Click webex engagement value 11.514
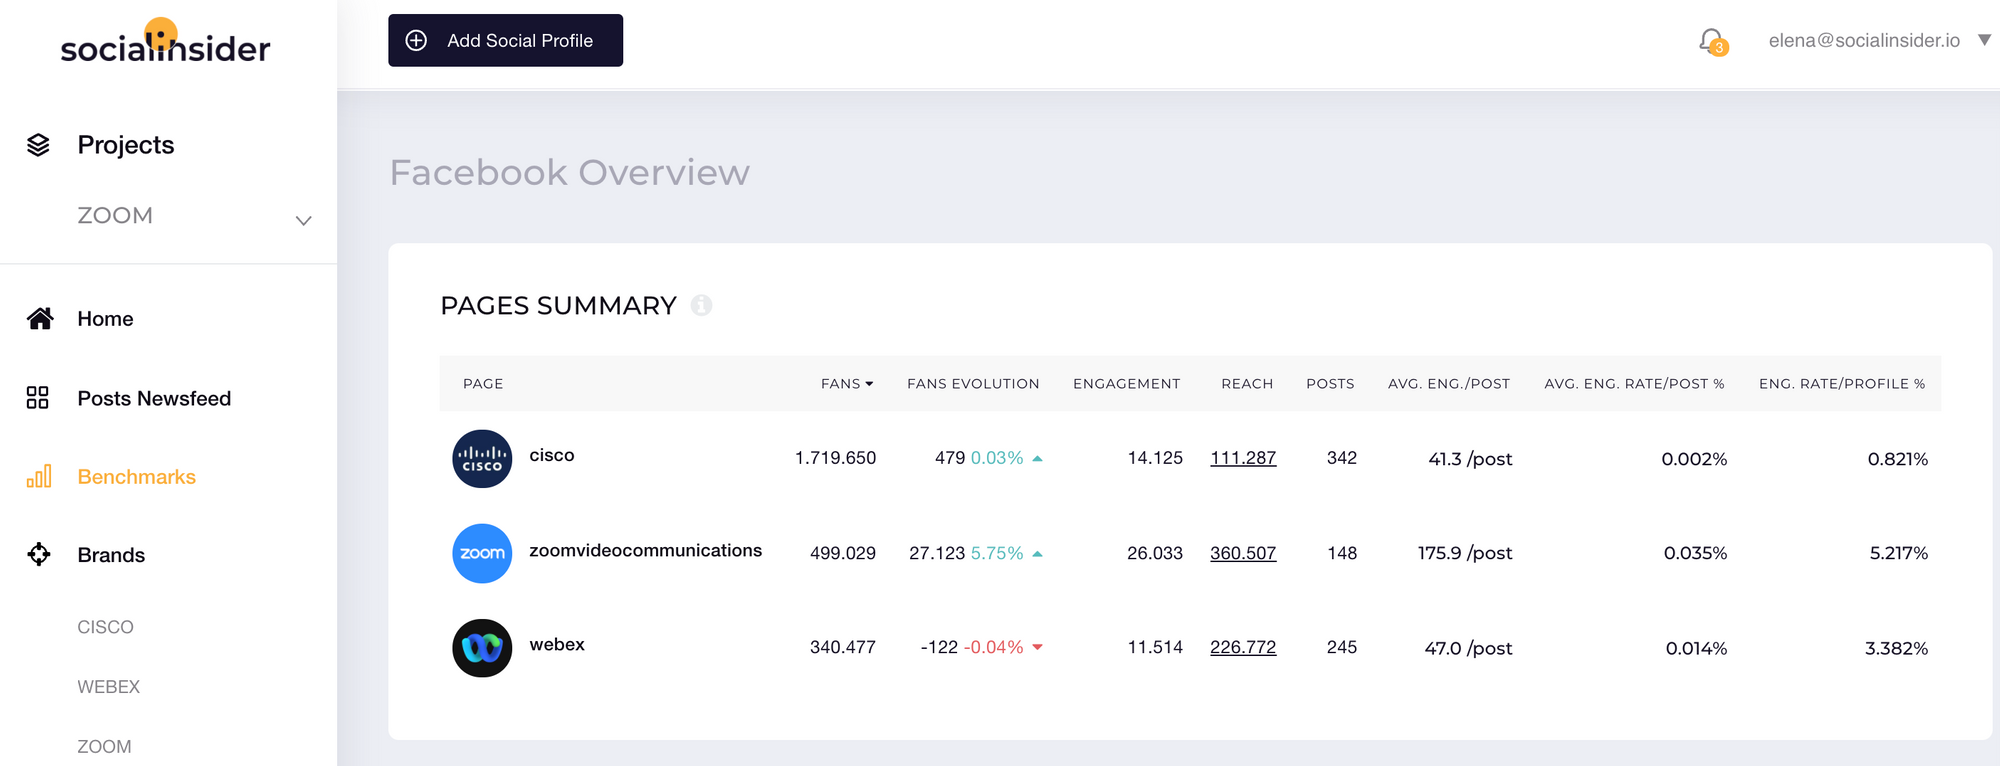 tap(1155, 647)
